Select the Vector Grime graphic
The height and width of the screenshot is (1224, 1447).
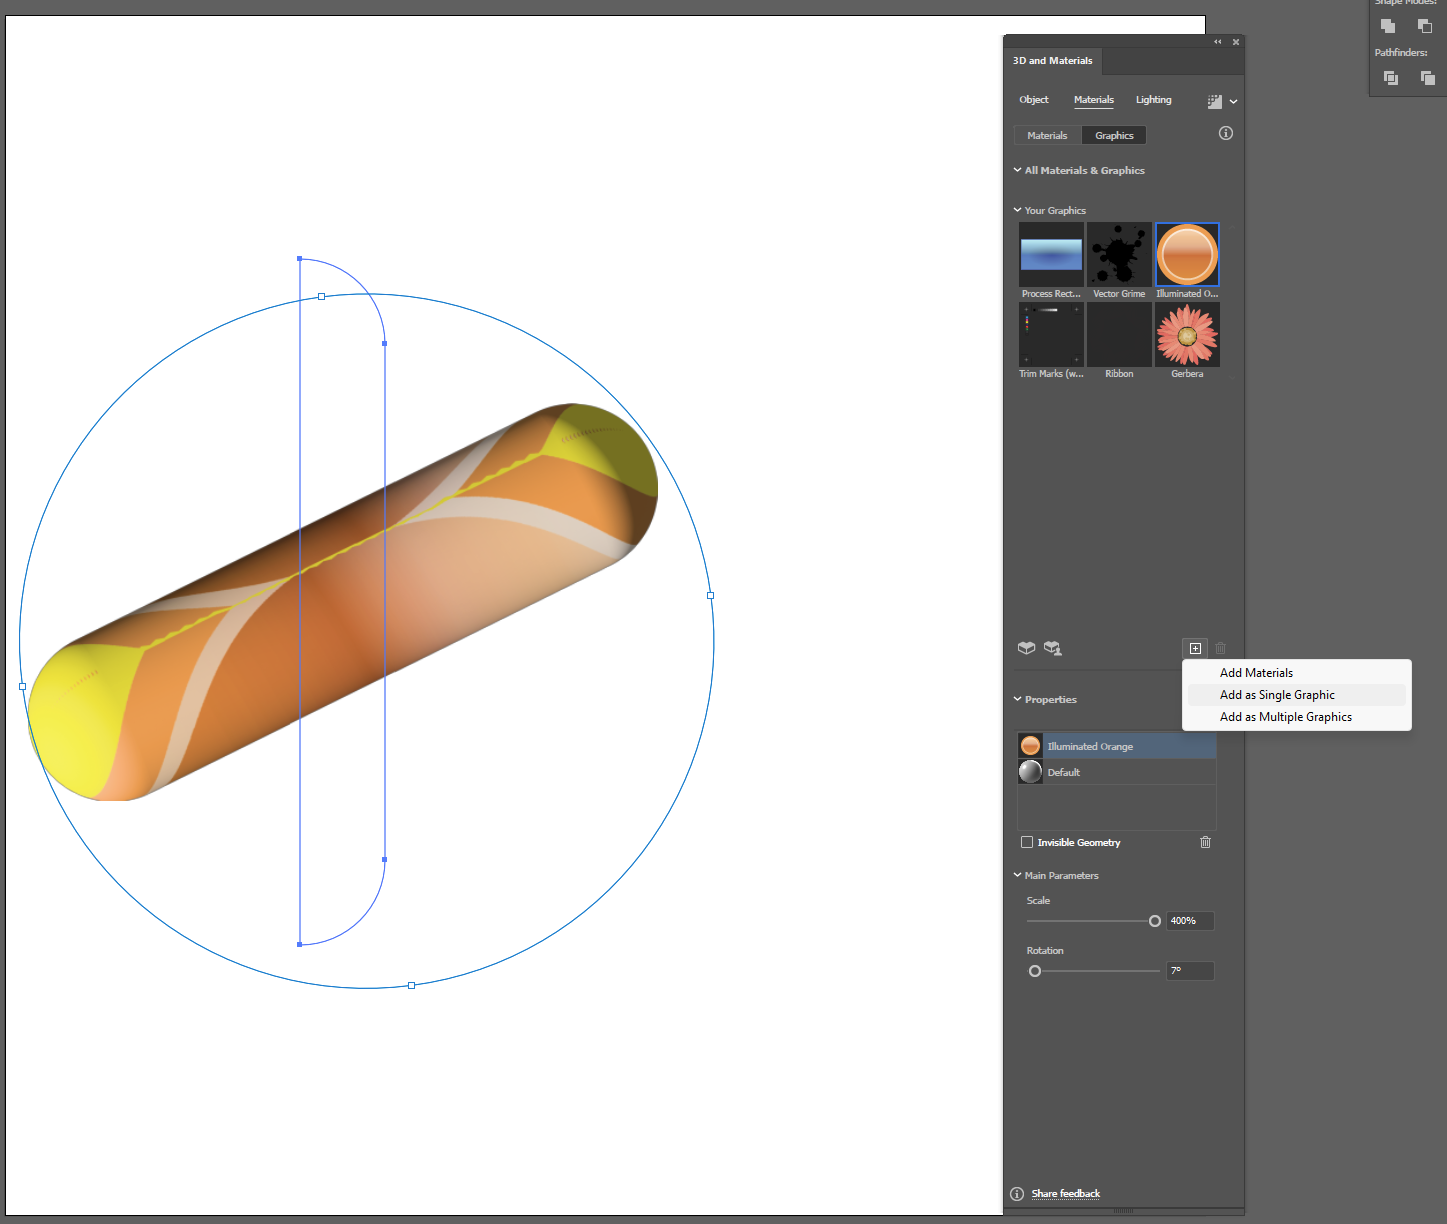click(x=1119, y=255)
